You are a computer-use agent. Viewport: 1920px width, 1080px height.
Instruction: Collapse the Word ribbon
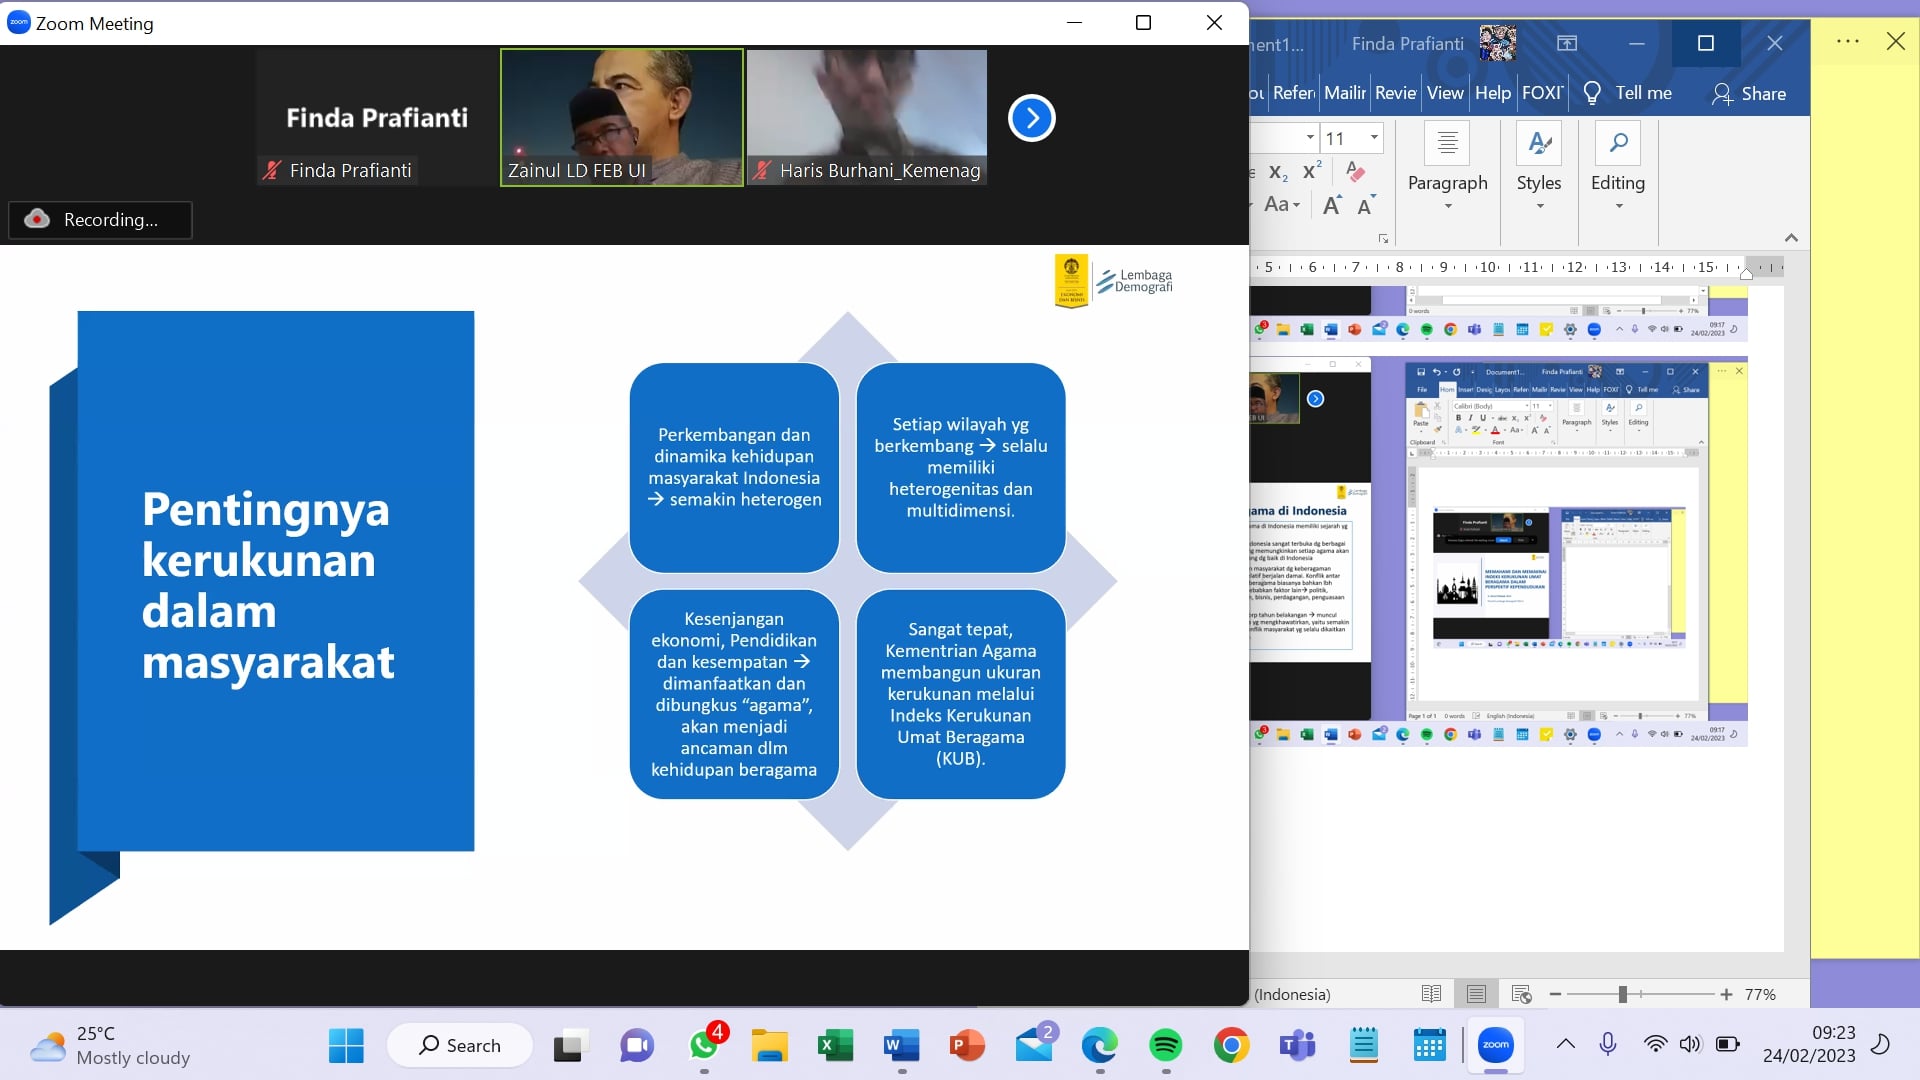(x=1791, y=238)
